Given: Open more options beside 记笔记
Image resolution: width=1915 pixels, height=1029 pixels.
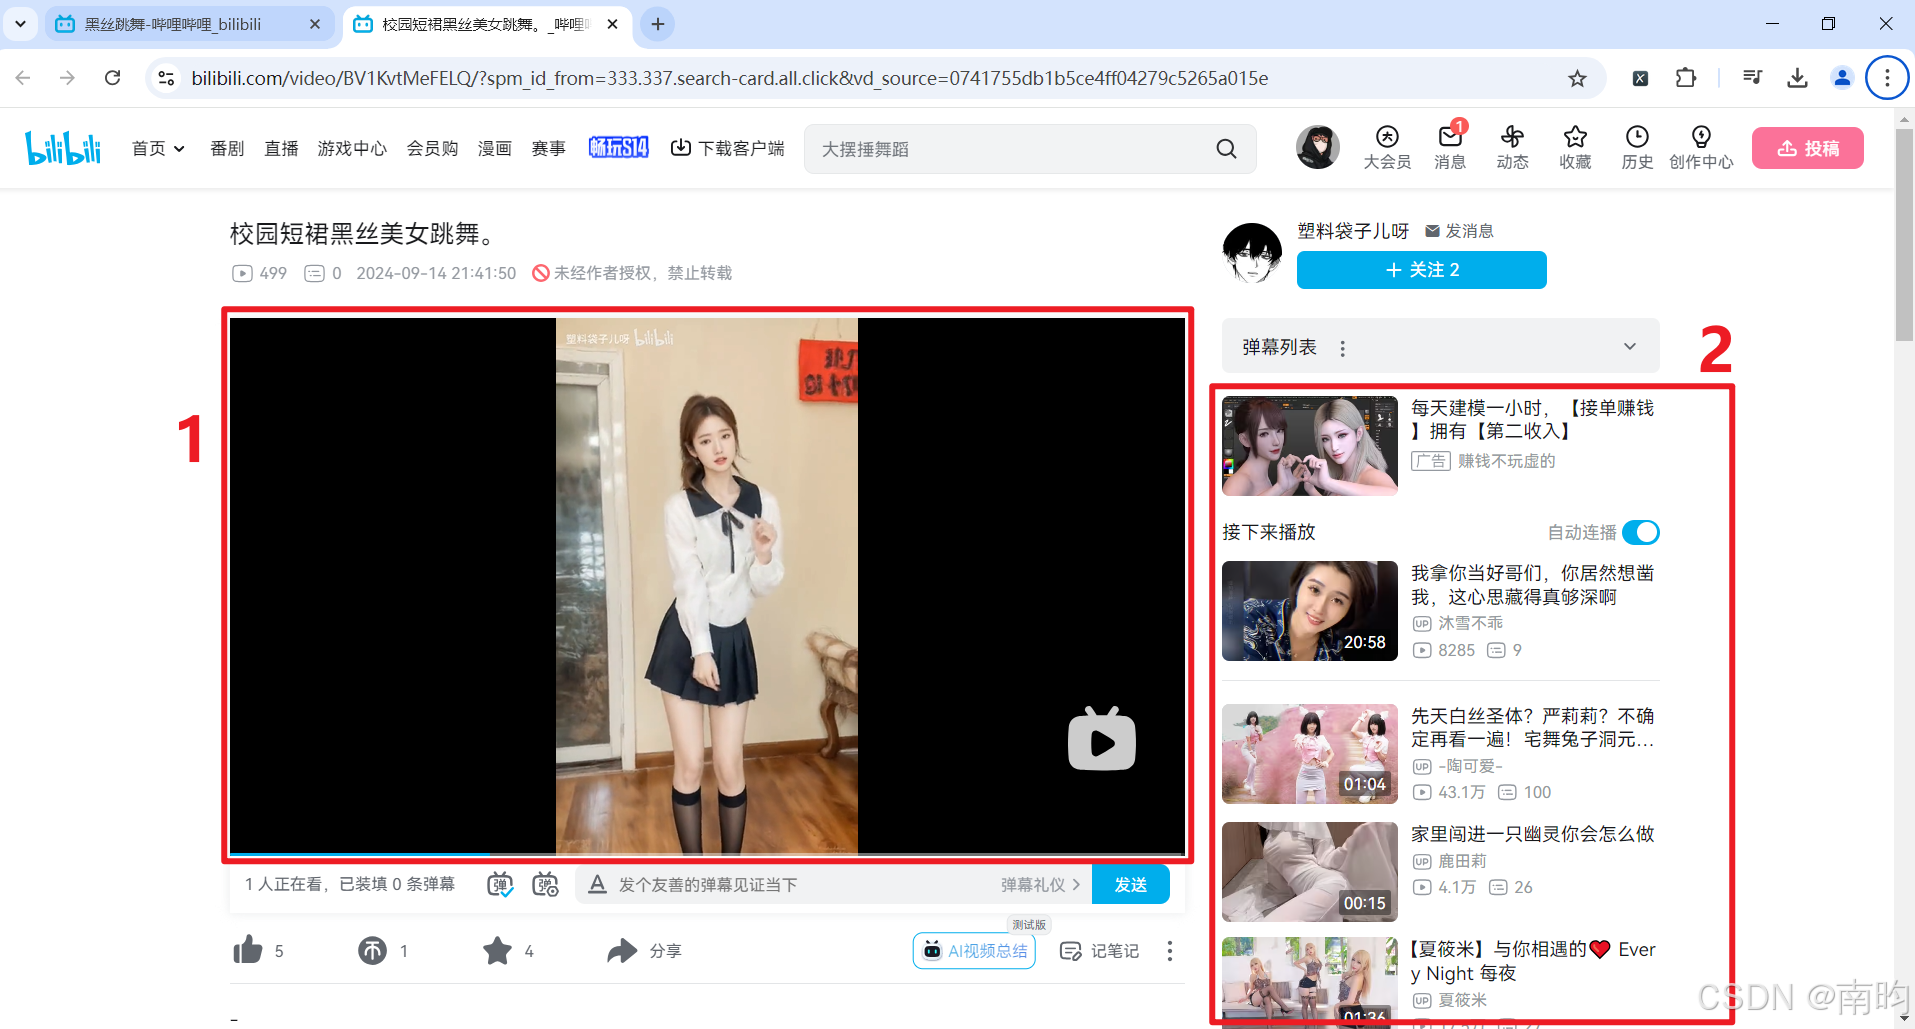Looking at the screenshot, I should coord(1169,951).
